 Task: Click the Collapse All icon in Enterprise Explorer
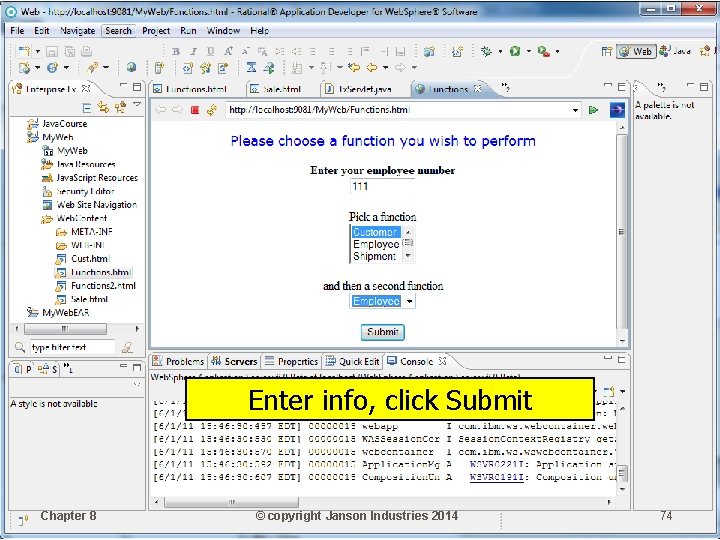[x=86, y=108]
